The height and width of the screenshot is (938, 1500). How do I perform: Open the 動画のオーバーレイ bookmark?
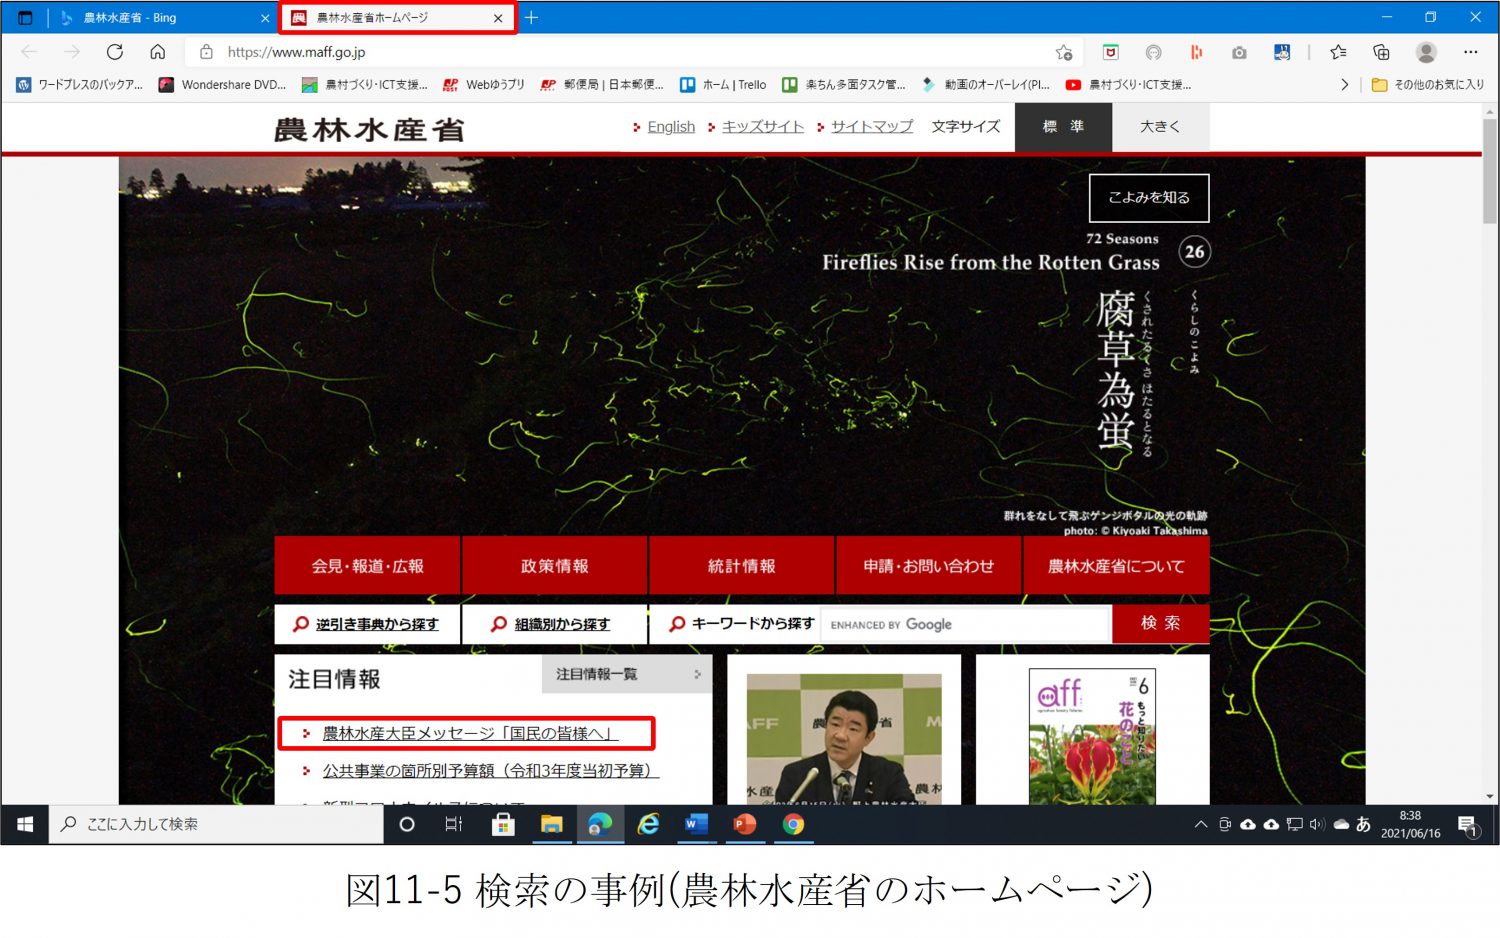[985, 85]
